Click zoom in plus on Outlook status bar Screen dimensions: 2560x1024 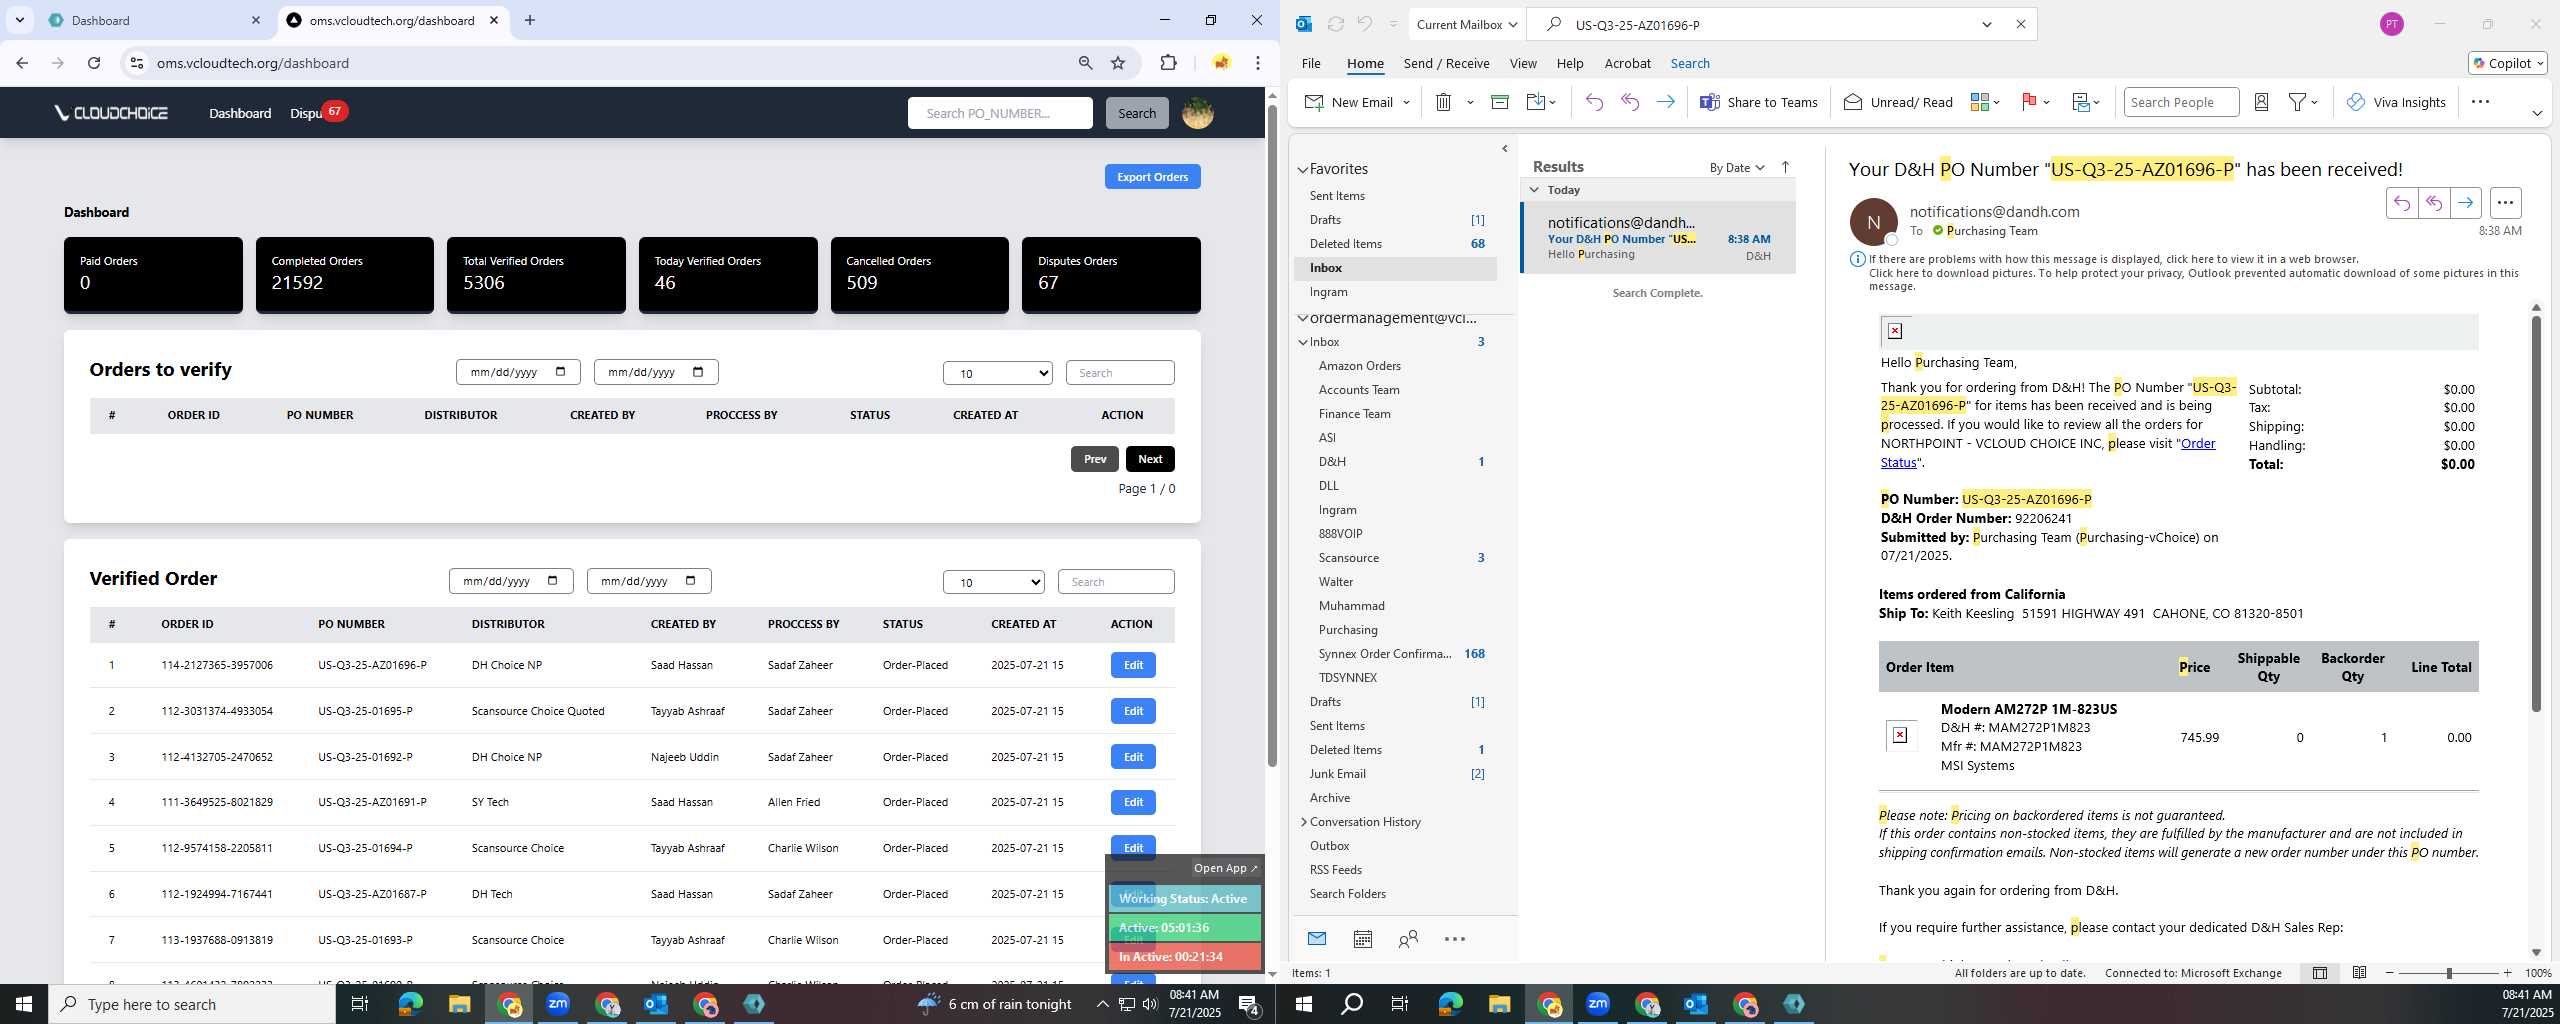(2507, 973)
